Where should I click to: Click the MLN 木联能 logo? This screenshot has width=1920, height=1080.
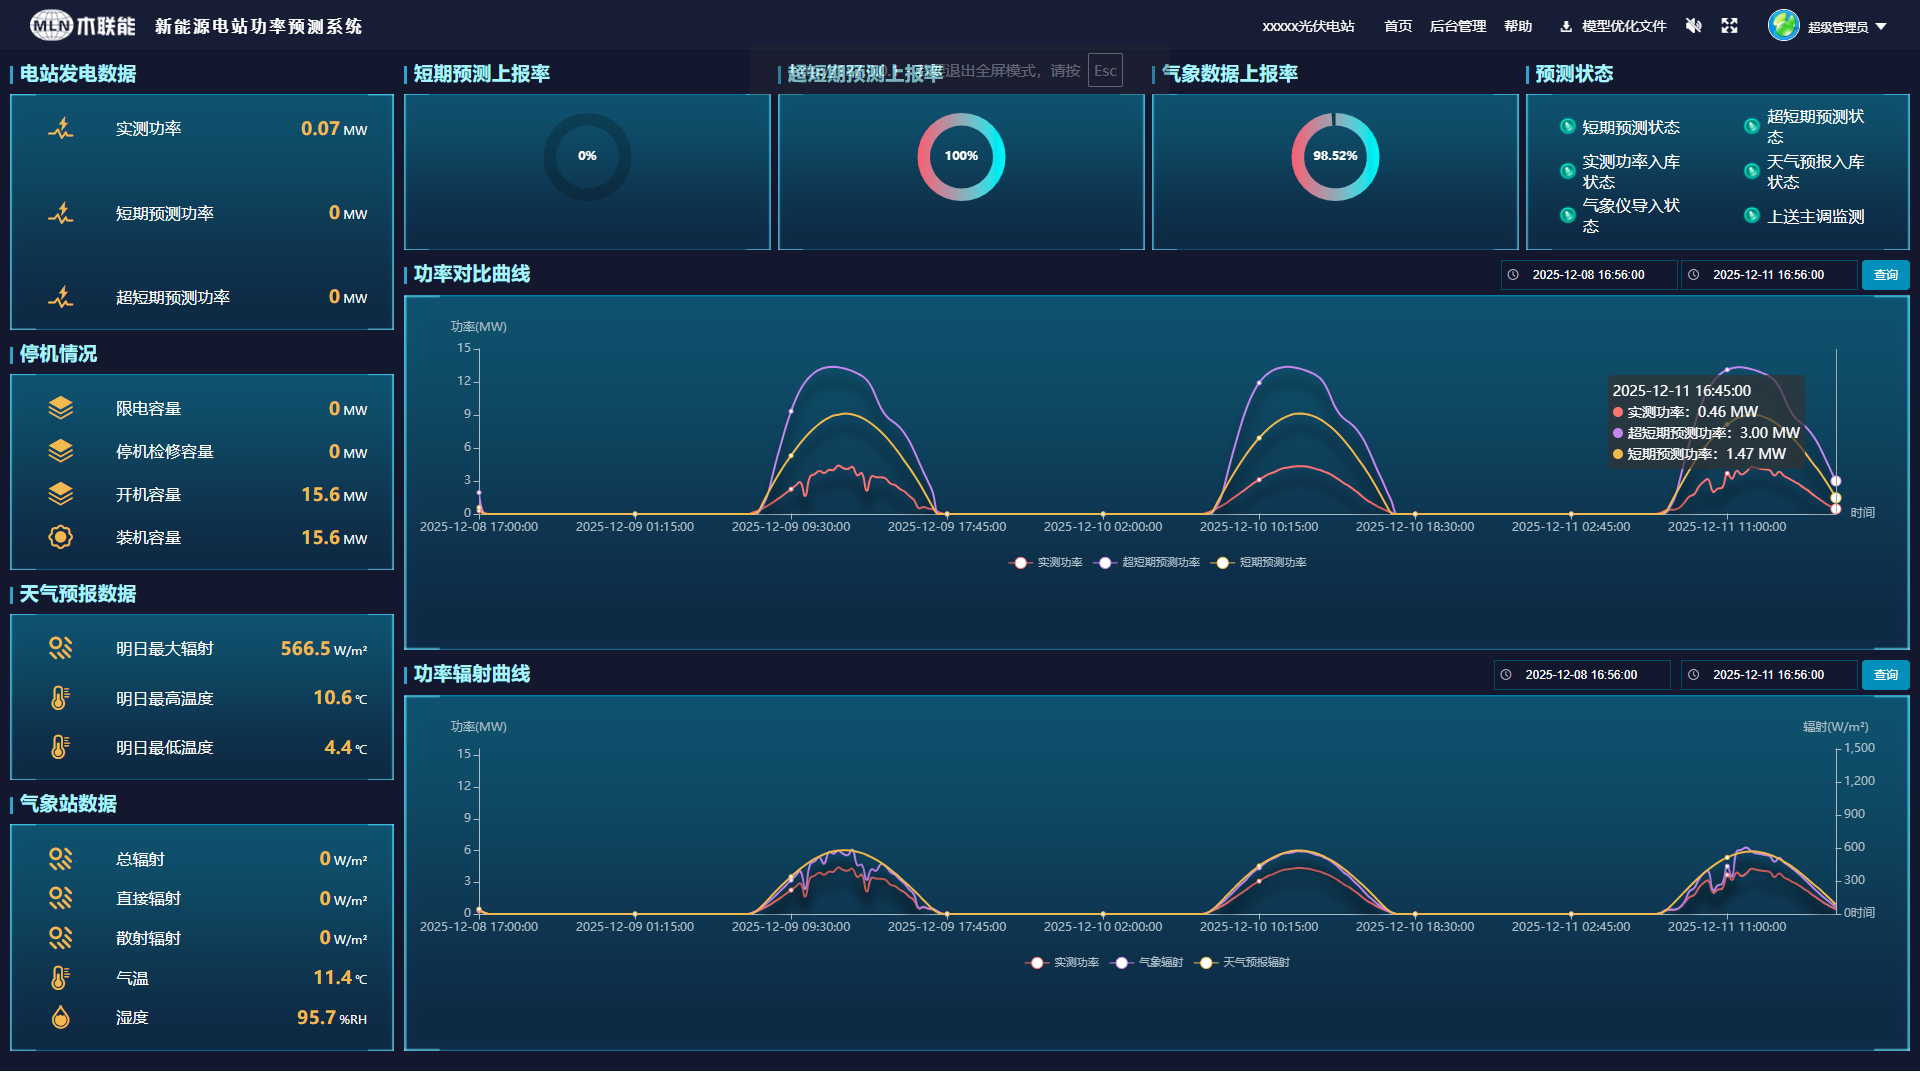click(x=82, y=25)
